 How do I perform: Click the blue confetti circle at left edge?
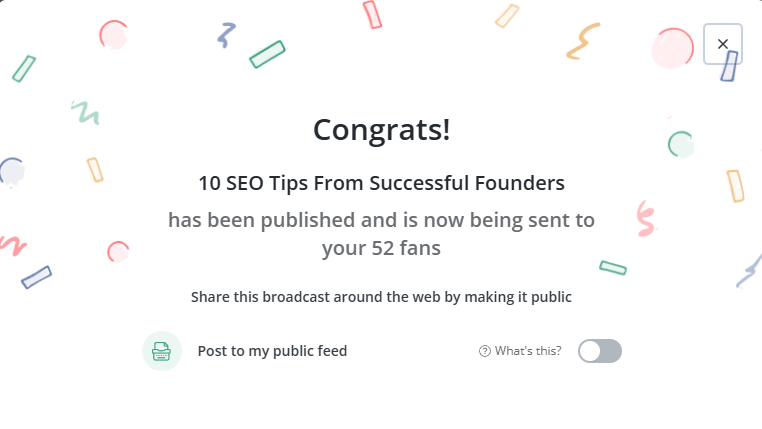tap(11, 172)
